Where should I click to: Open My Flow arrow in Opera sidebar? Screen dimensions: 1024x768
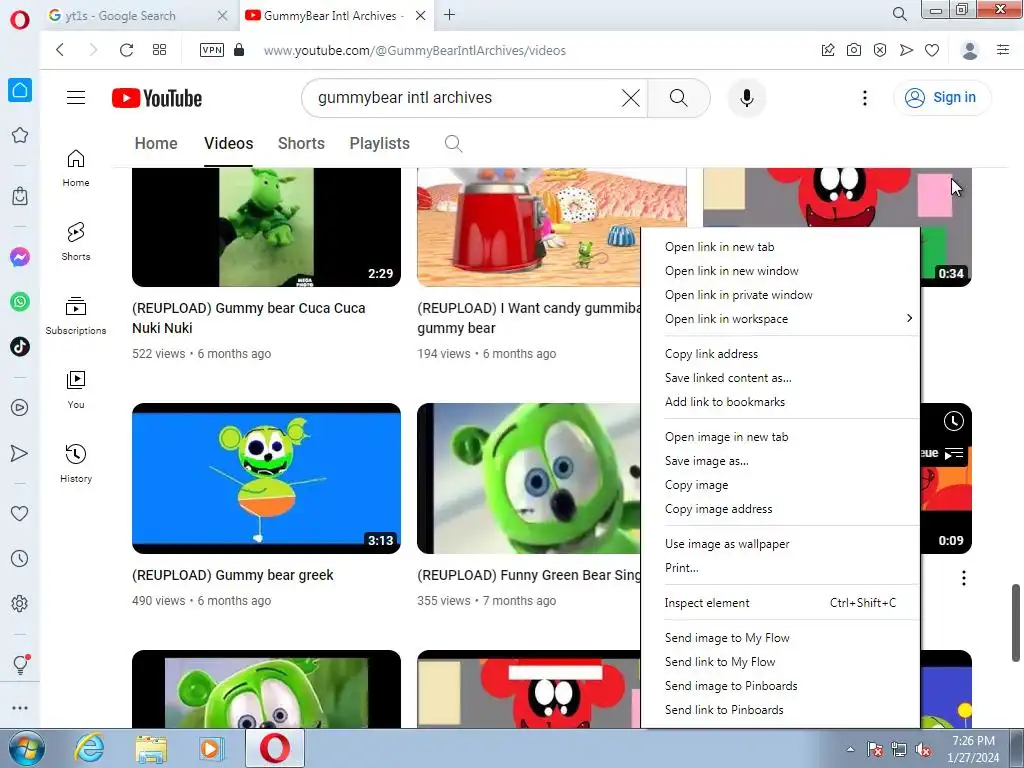(20, 453)
